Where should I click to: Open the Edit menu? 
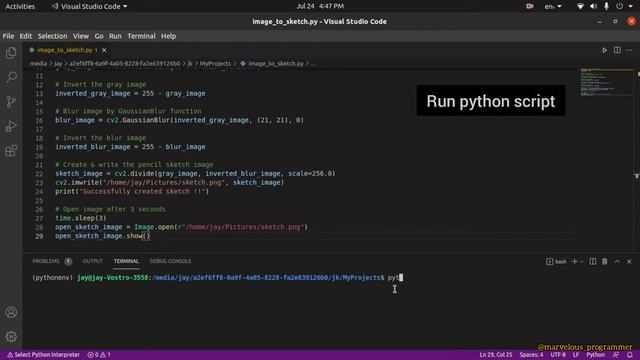point(26,36)
